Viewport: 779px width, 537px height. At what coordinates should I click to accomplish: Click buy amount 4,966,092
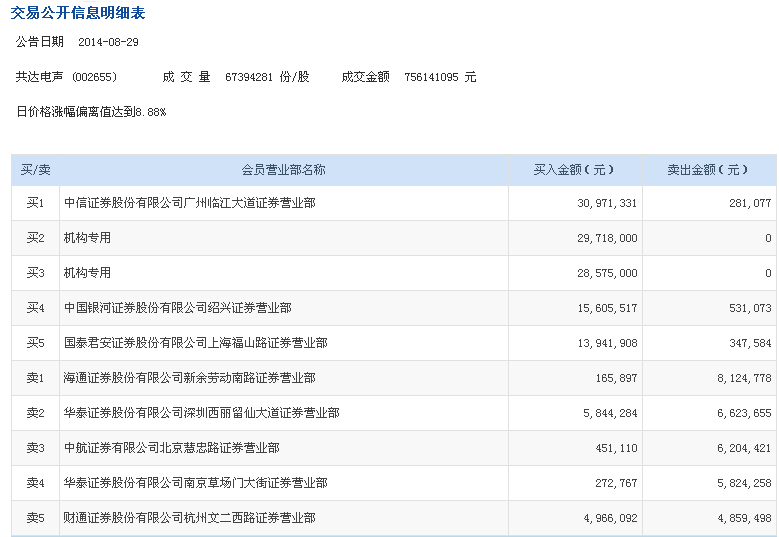point(610,519)
